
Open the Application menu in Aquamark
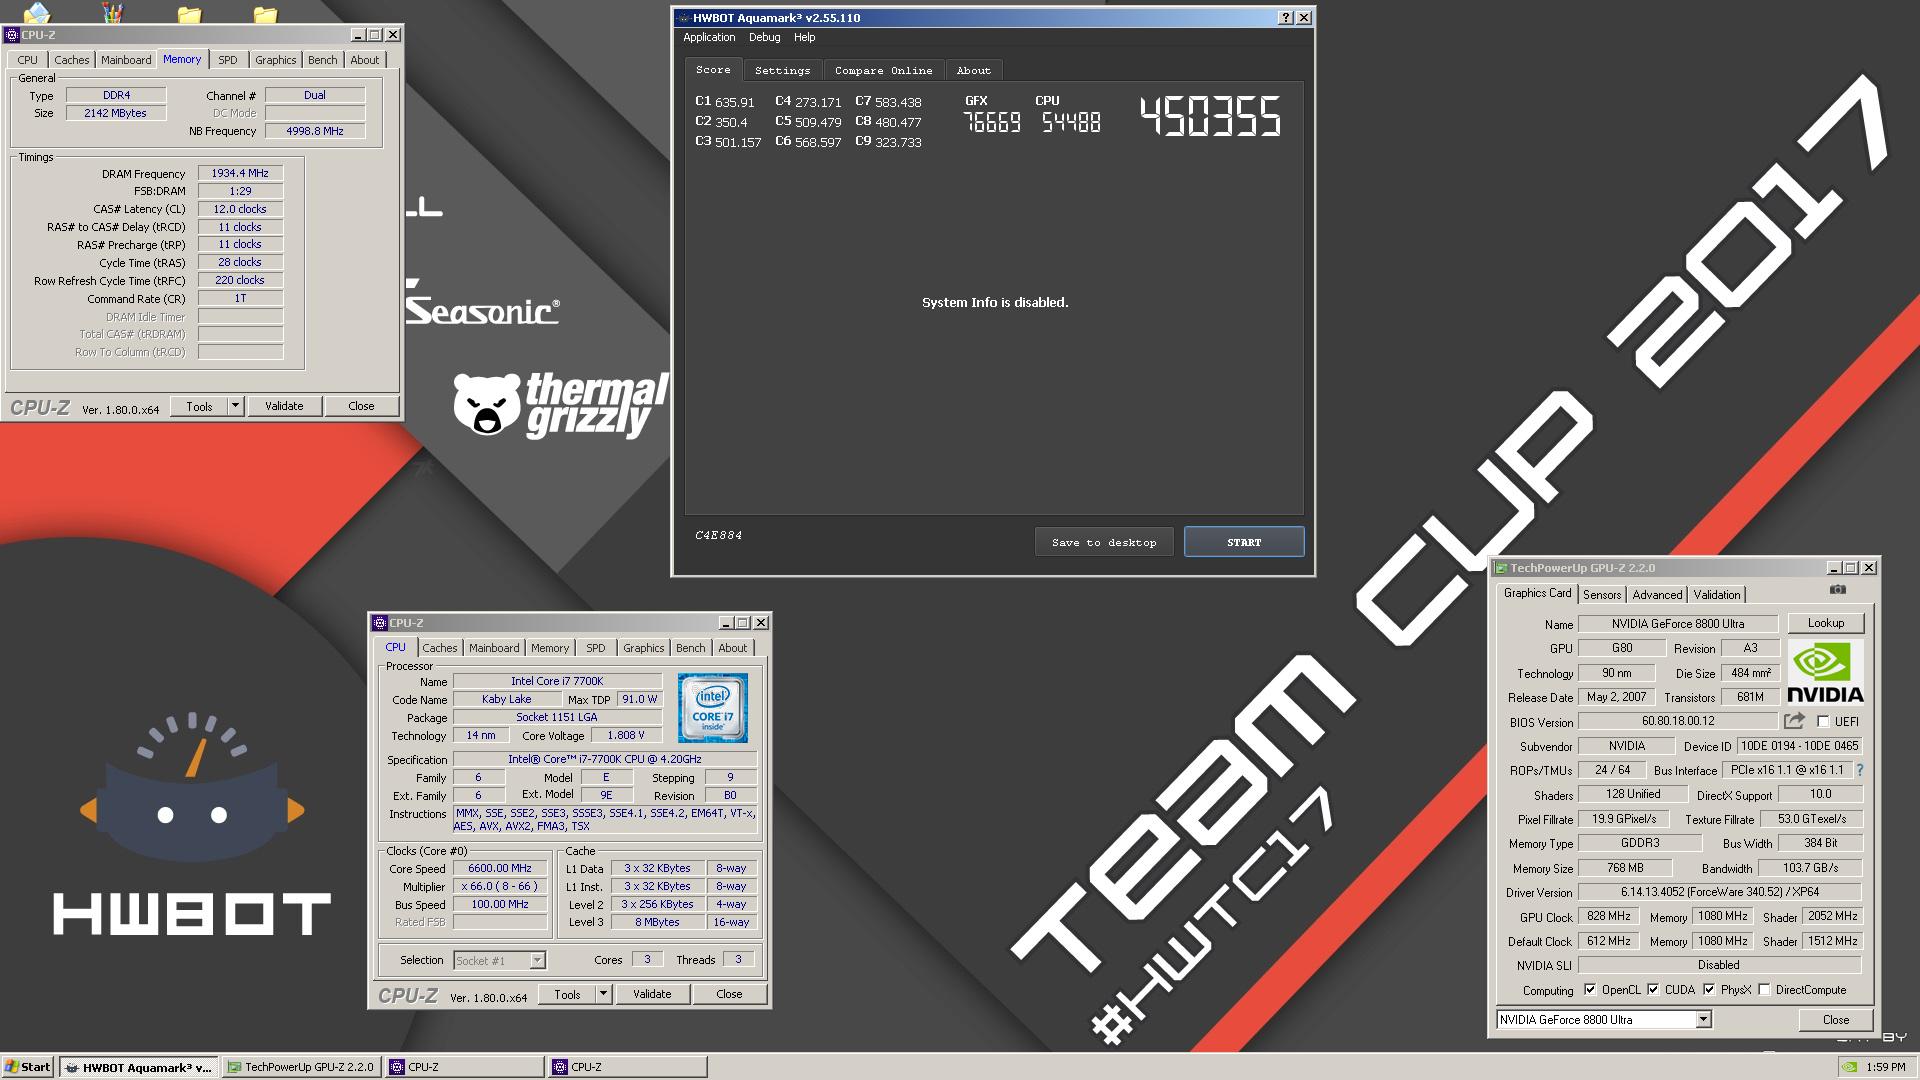pyautogui.click(x=709, y=37)
